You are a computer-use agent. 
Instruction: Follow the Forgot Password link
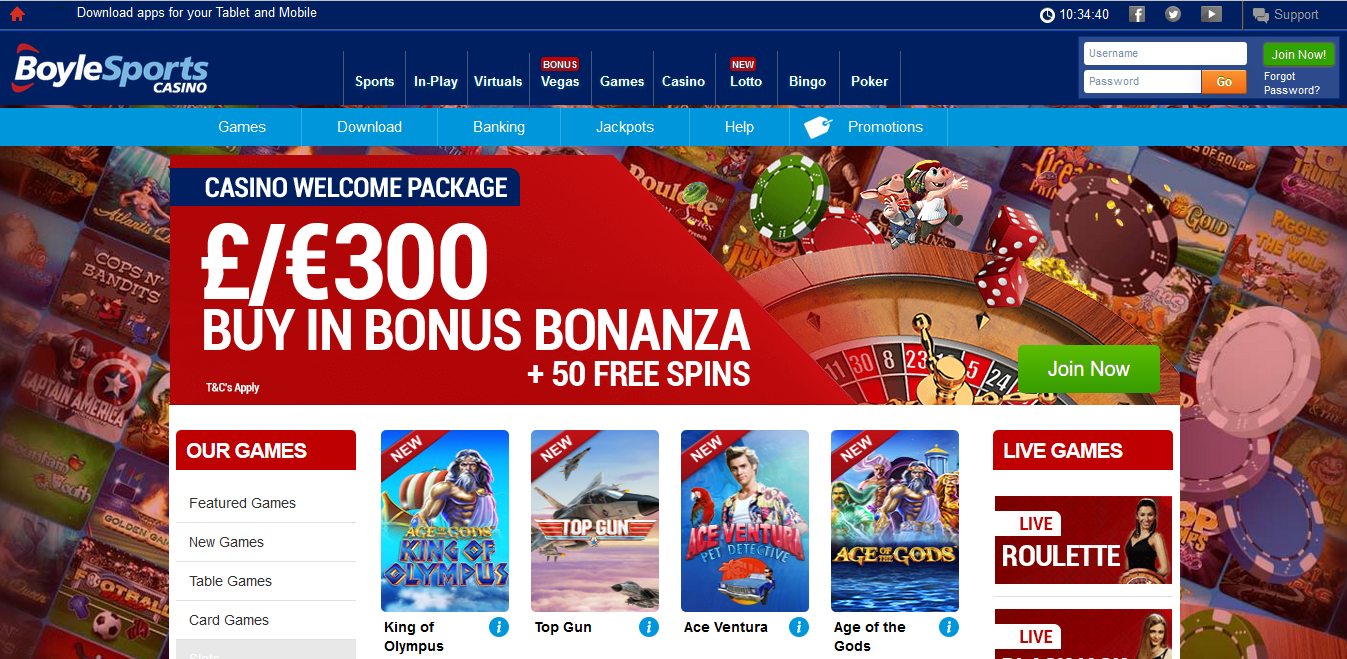[1292, 83]
